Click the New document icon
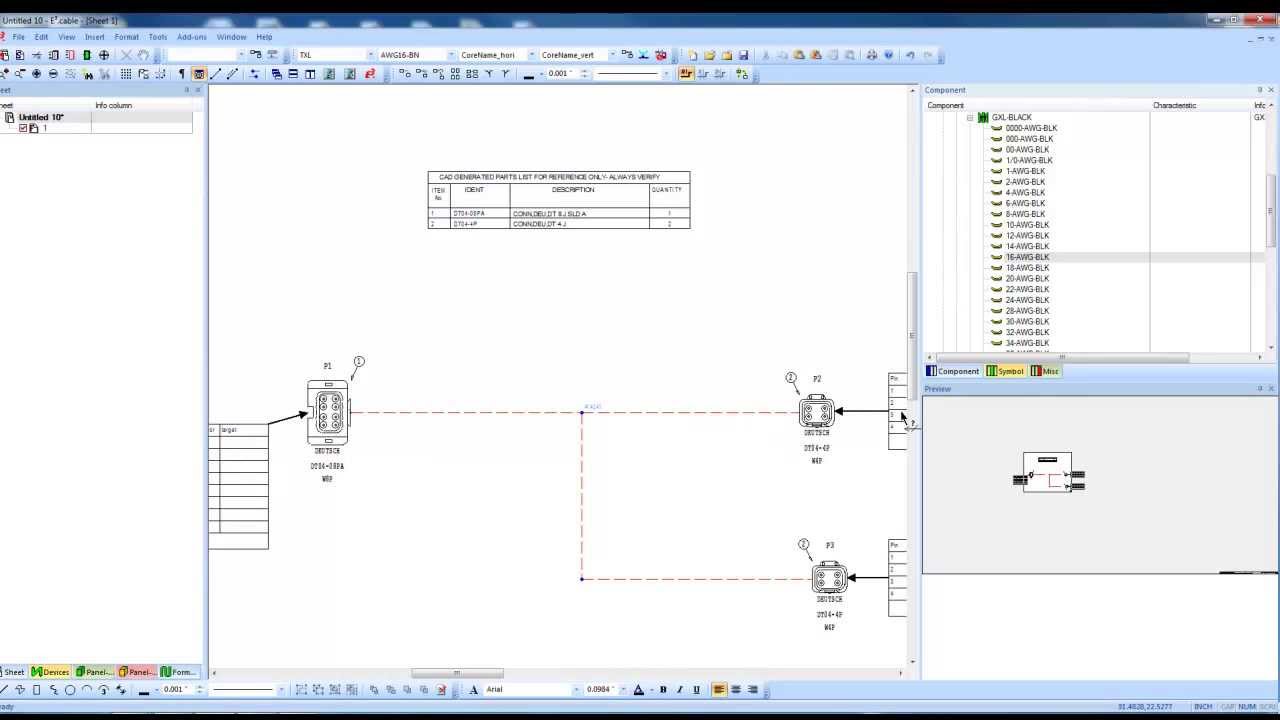Viewport: 1280px width, 720px height. pos(693,55)
